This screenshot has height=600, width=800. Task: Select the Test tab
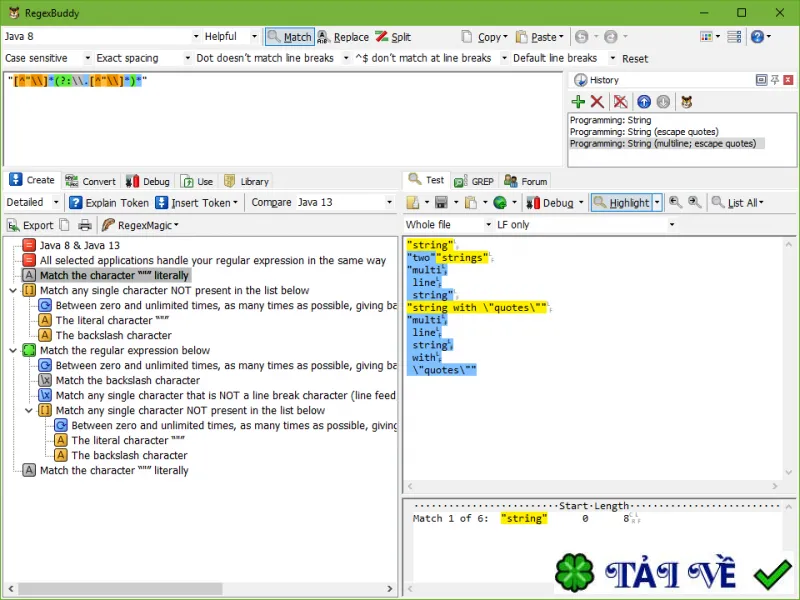pyautogui.click(x=427, y=180)
